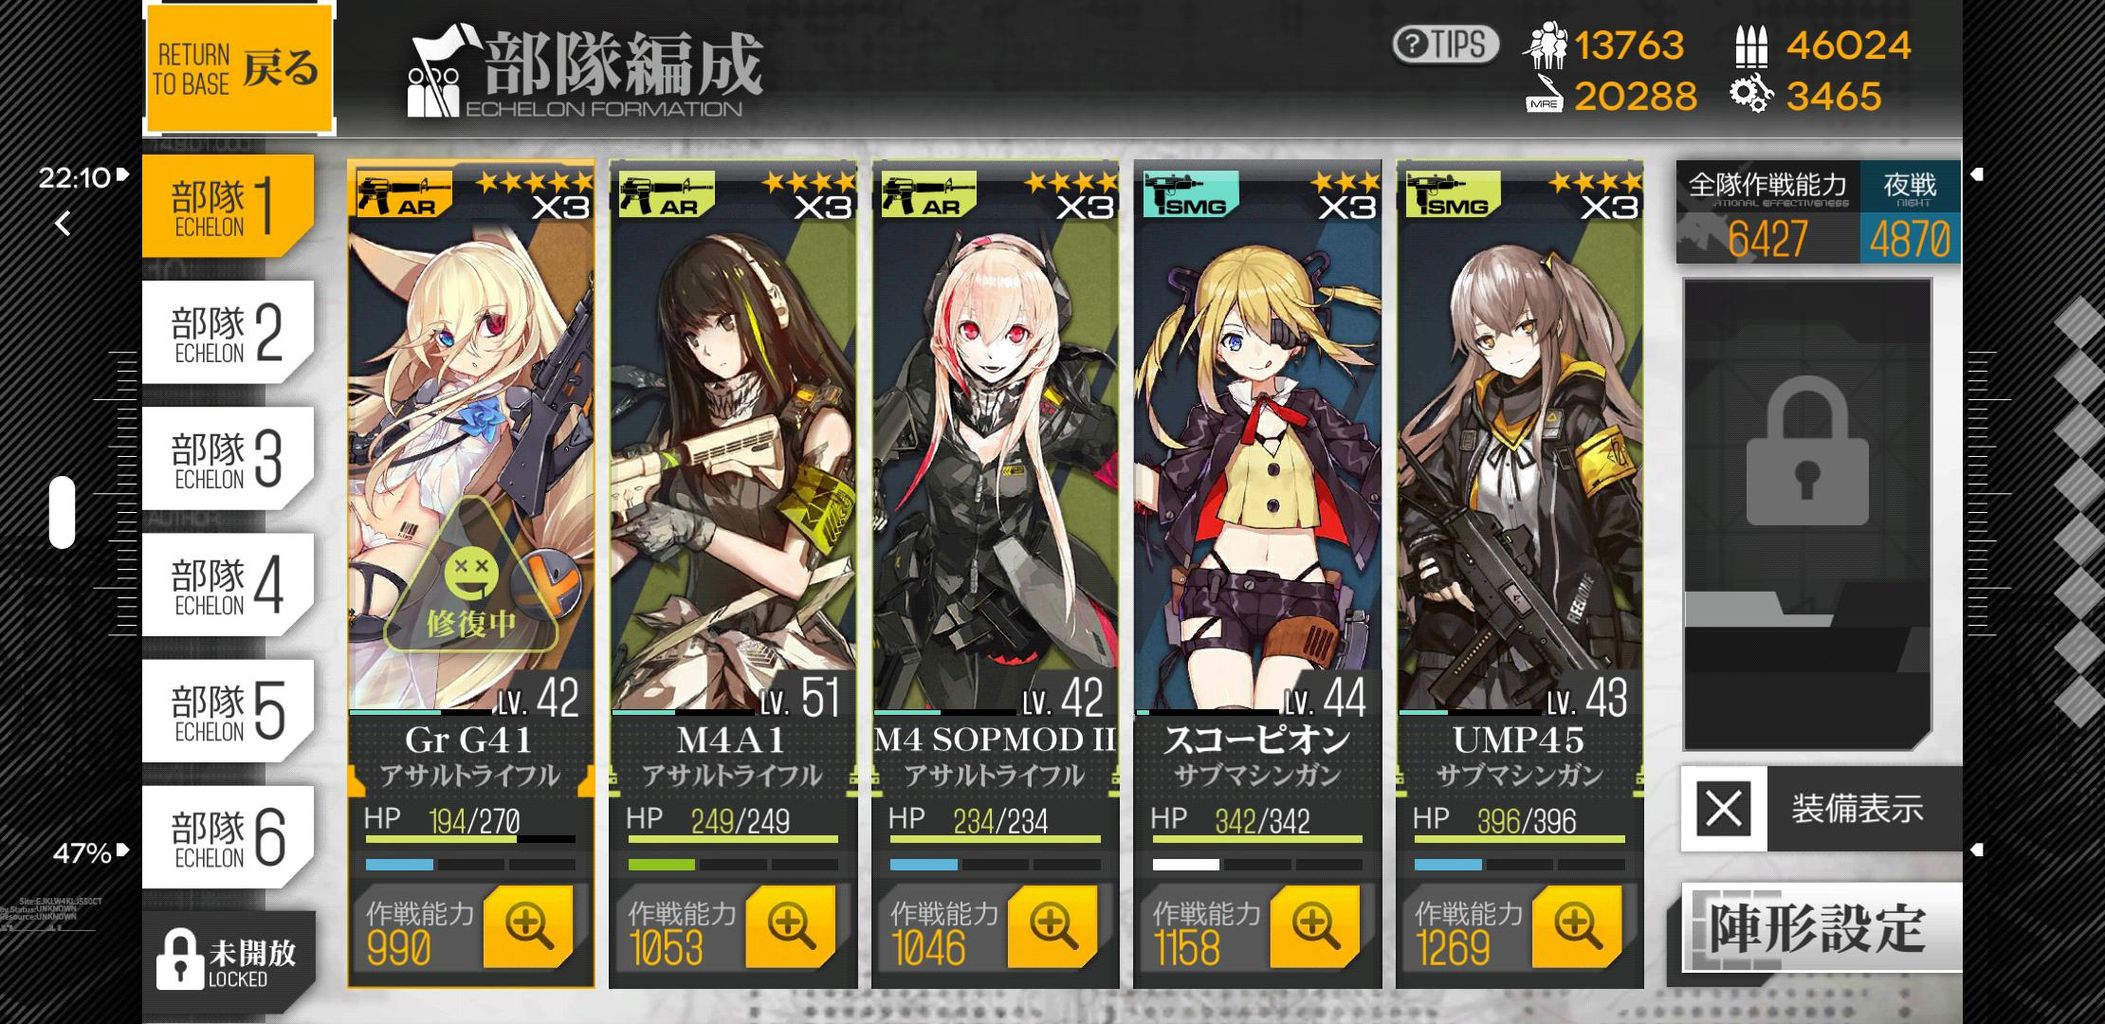Select Echelon 5 tab
Viewport: 2105px width, 1024px height.
228,711
